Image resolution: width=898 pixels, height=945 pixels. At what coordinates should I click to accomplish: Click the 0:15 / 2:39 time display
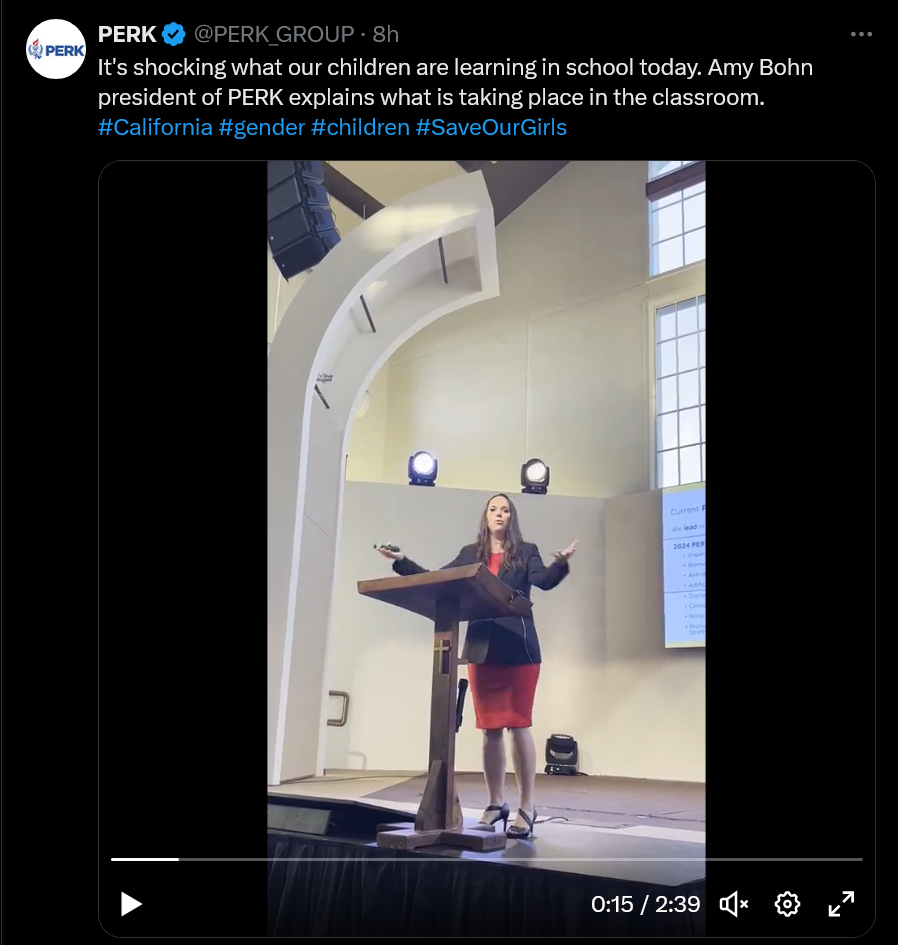[x=645, y=904]
